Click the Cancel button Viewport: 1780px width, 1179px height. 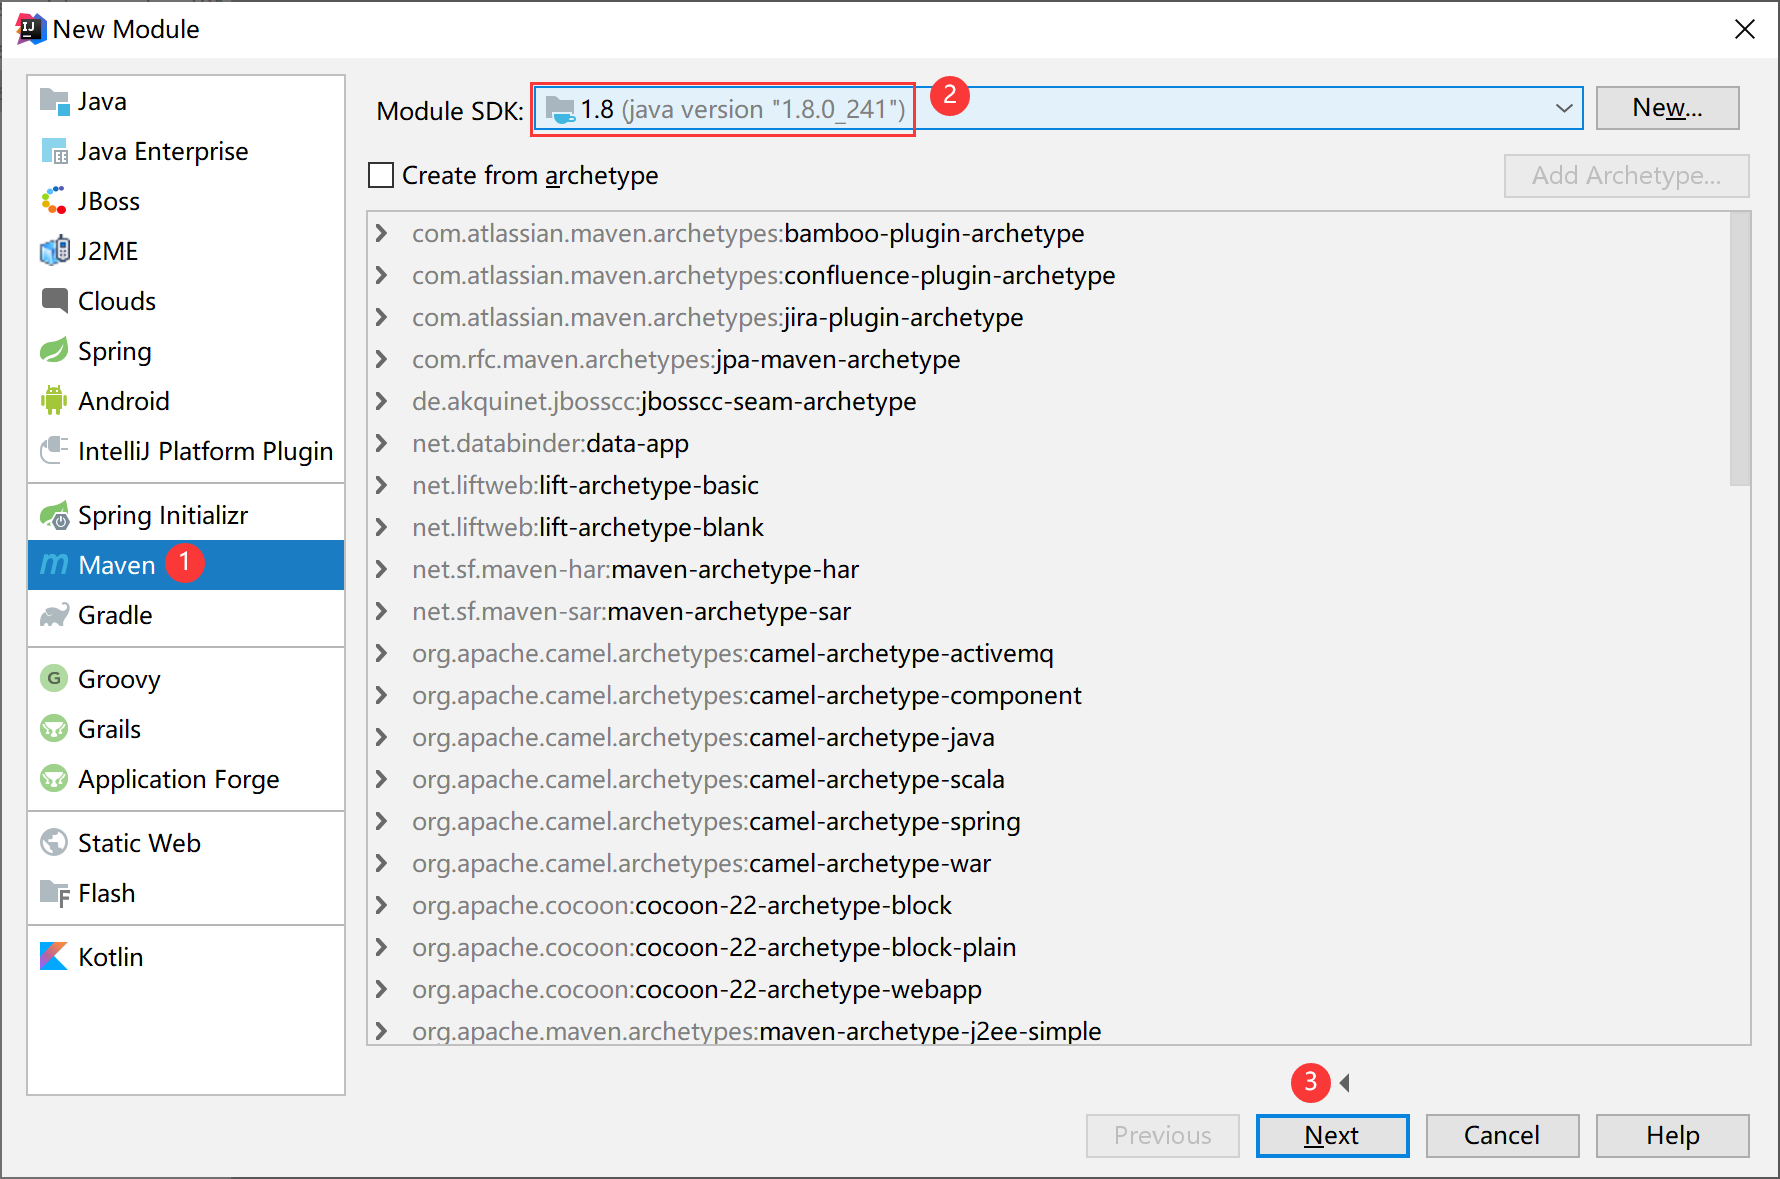tap(1502, 1136)
